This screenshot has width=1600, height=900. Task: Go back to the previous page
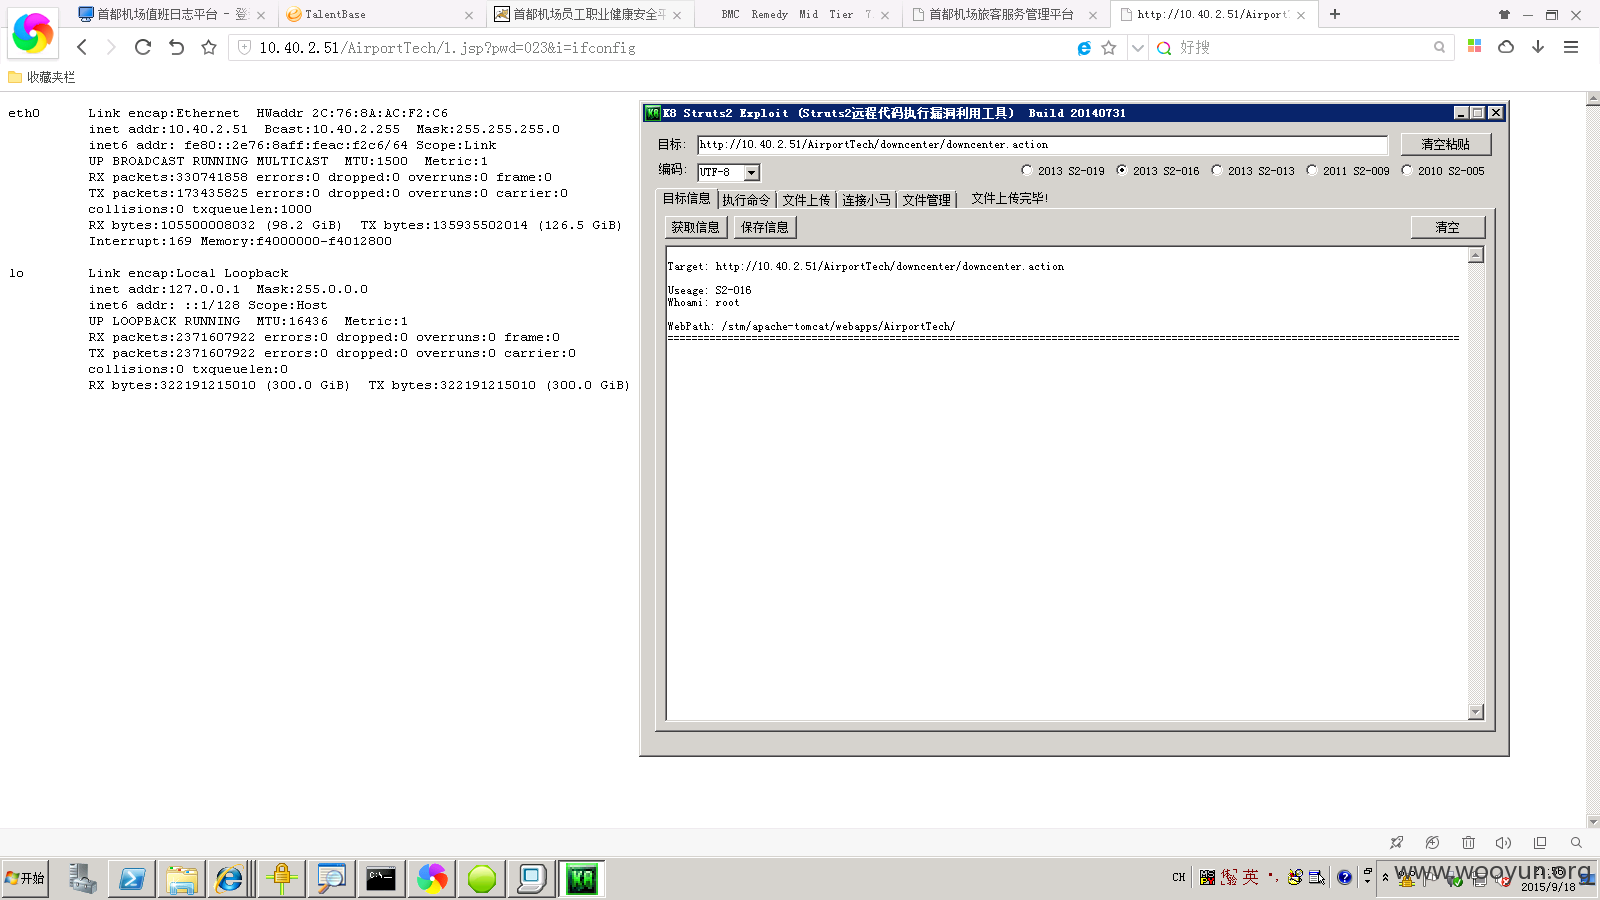82,47
